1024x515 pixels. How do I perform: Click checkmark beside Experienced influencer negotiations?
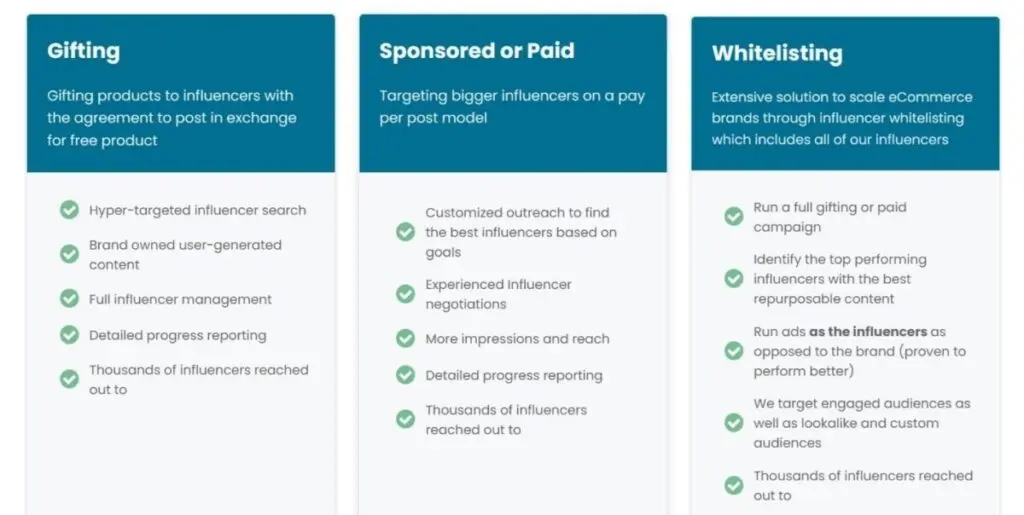click(x=405, y=294)
